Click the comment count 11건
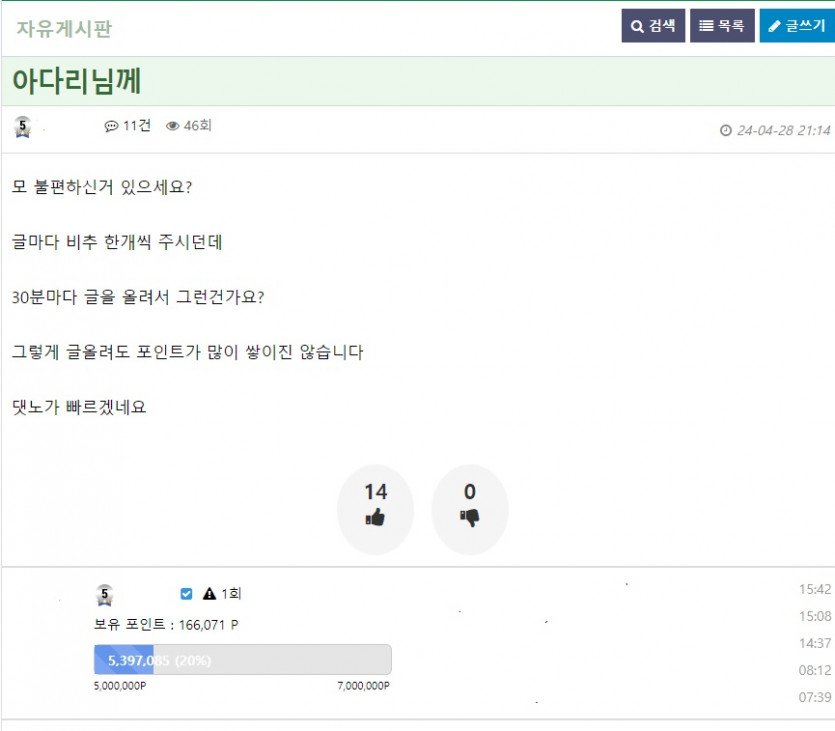This screenshot has height=731, width=835. tap(137, 126)
